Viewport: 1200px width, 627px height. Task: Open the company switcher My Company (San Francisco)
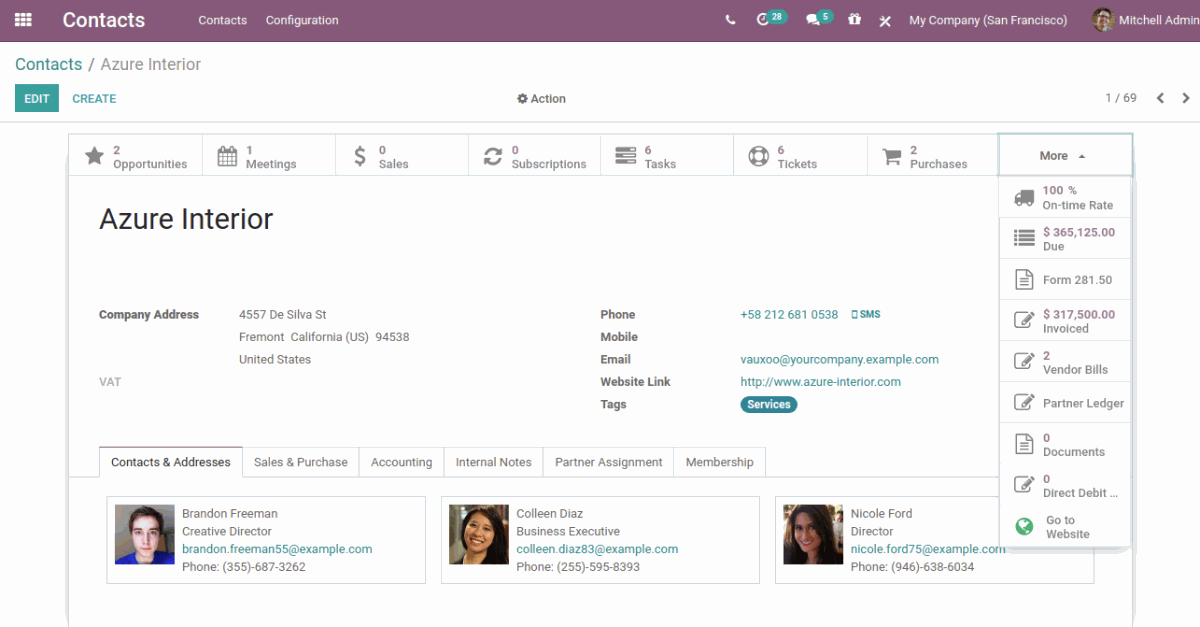[987, 20]
